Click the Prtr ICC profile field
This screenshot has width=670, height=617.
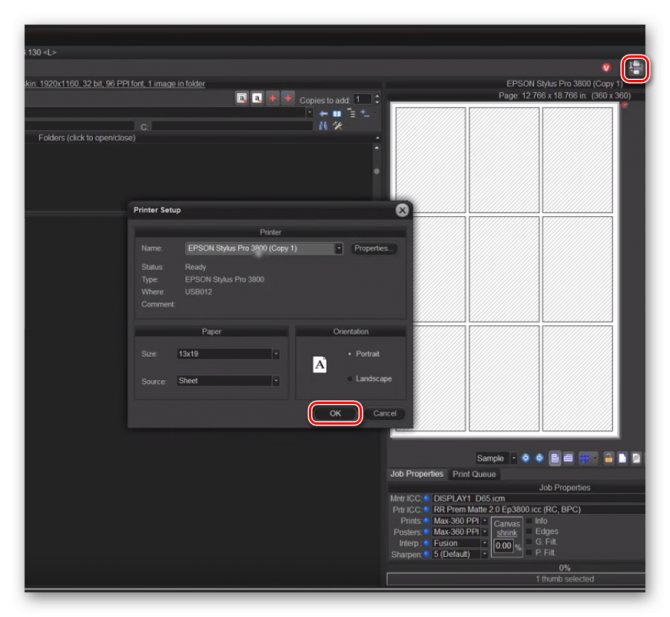(x=538, y=509)
